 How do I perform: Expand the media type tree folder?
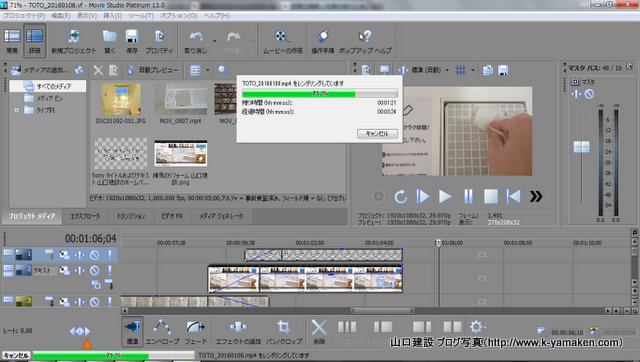(x=17, y=110)
